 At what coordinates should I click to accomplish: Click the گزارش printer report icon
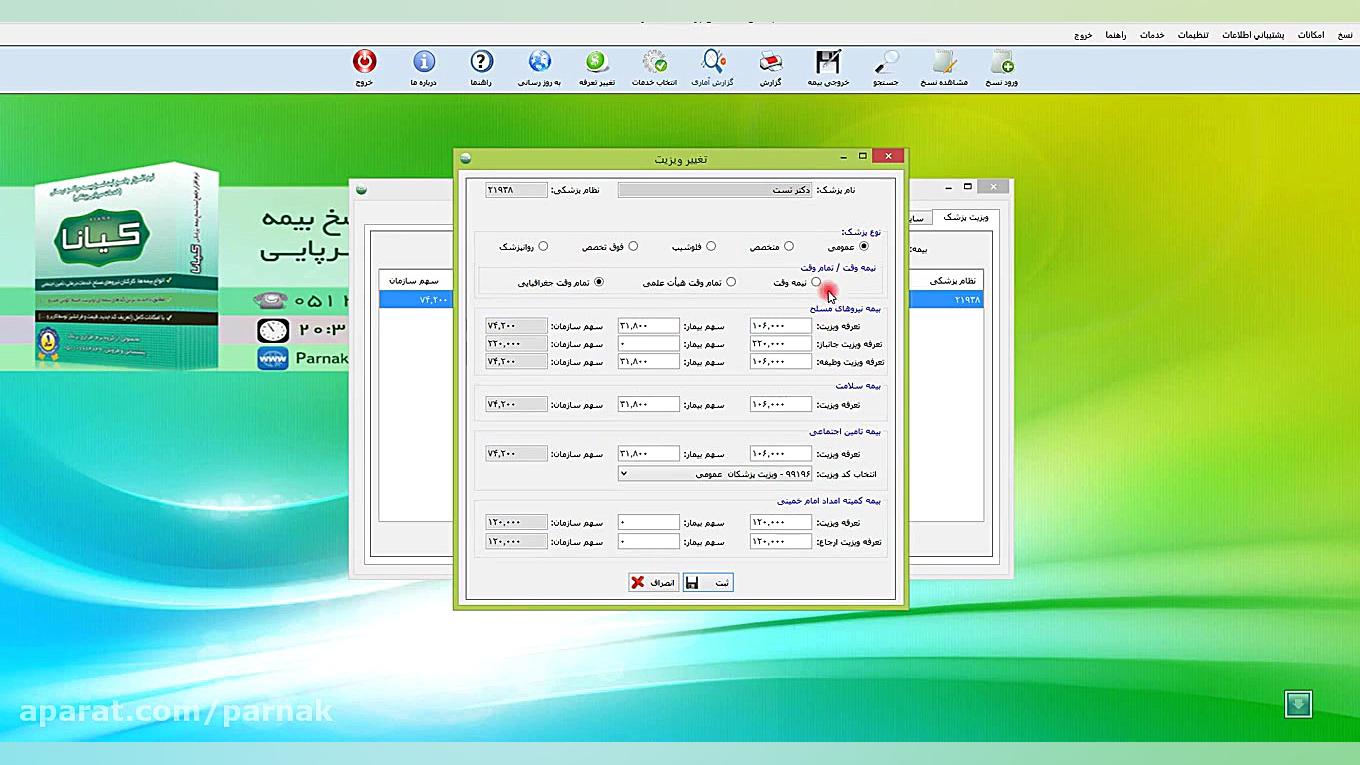(770, 65)
